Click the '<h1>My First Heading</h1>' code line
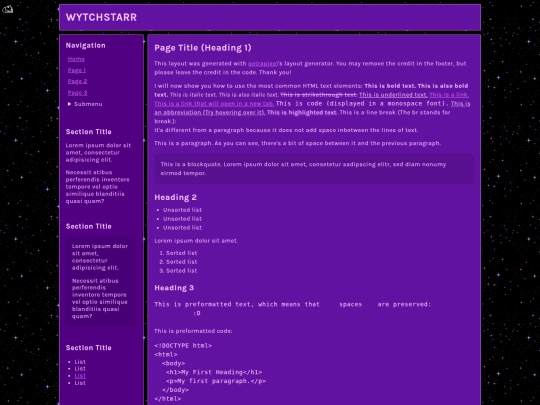 click(214, 372)
